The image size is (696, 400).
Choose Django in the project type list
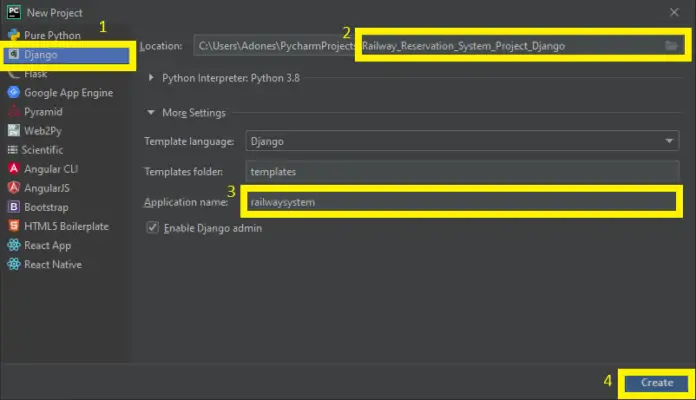(42, 54)
